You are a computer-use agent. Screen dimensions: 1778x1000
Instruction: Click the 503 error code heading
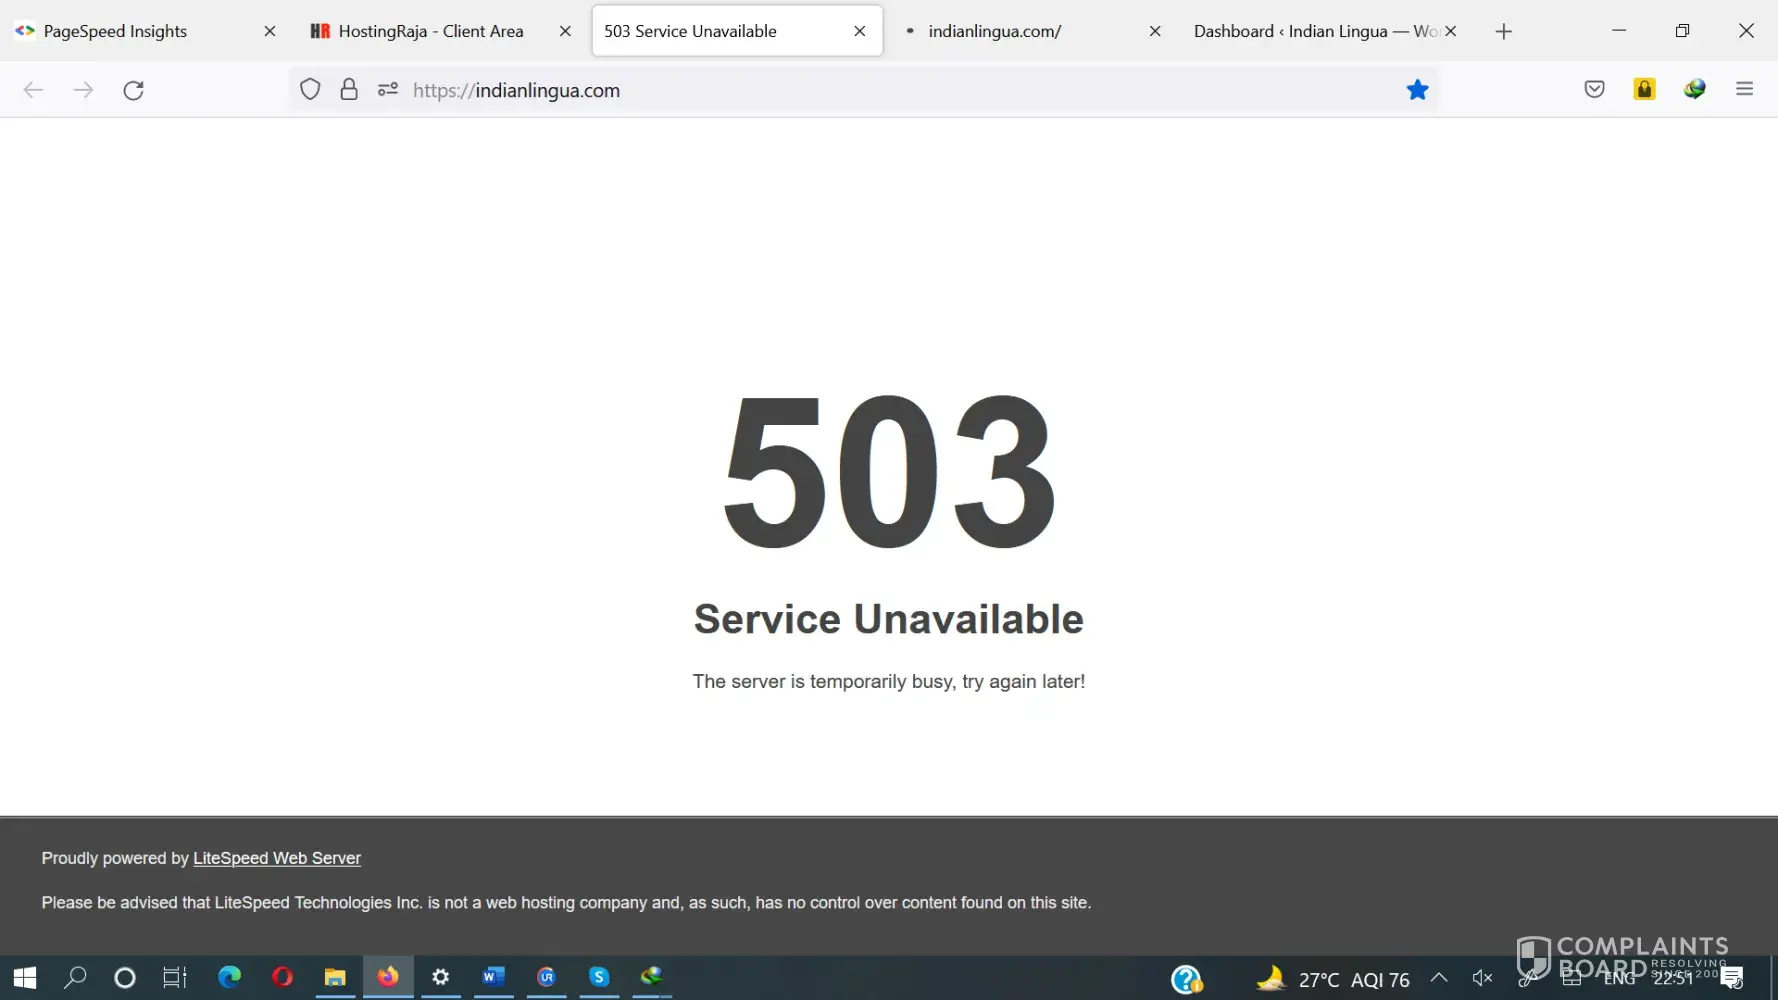(x=889, y=471)
